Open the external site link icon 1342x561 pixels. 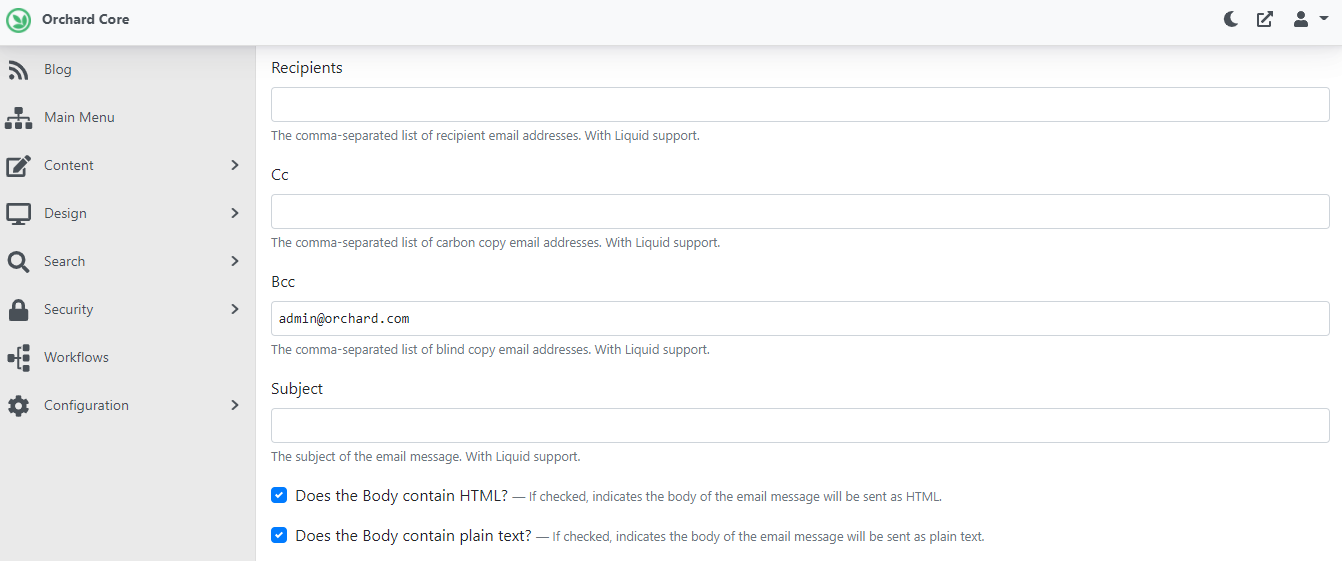(x=1265, y=19)
